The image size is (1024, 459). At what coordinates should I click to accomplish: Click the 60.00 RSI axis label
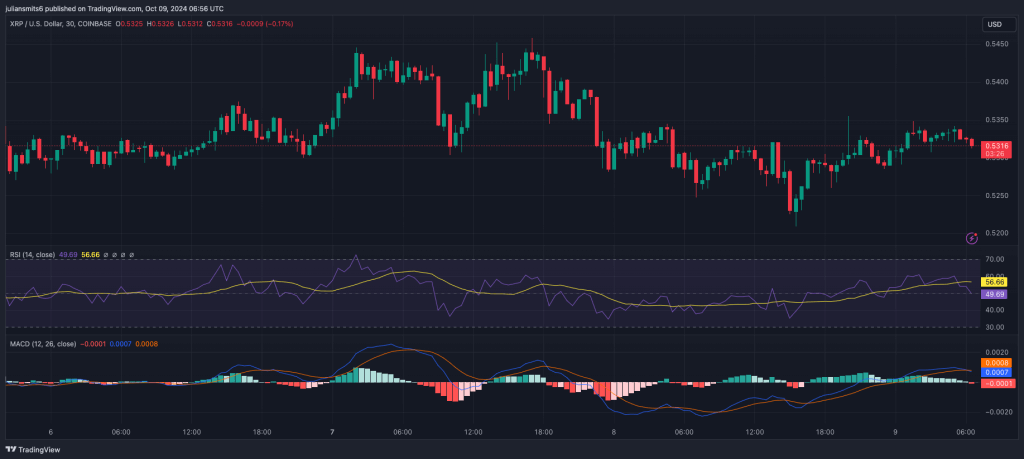coord(995,276)
